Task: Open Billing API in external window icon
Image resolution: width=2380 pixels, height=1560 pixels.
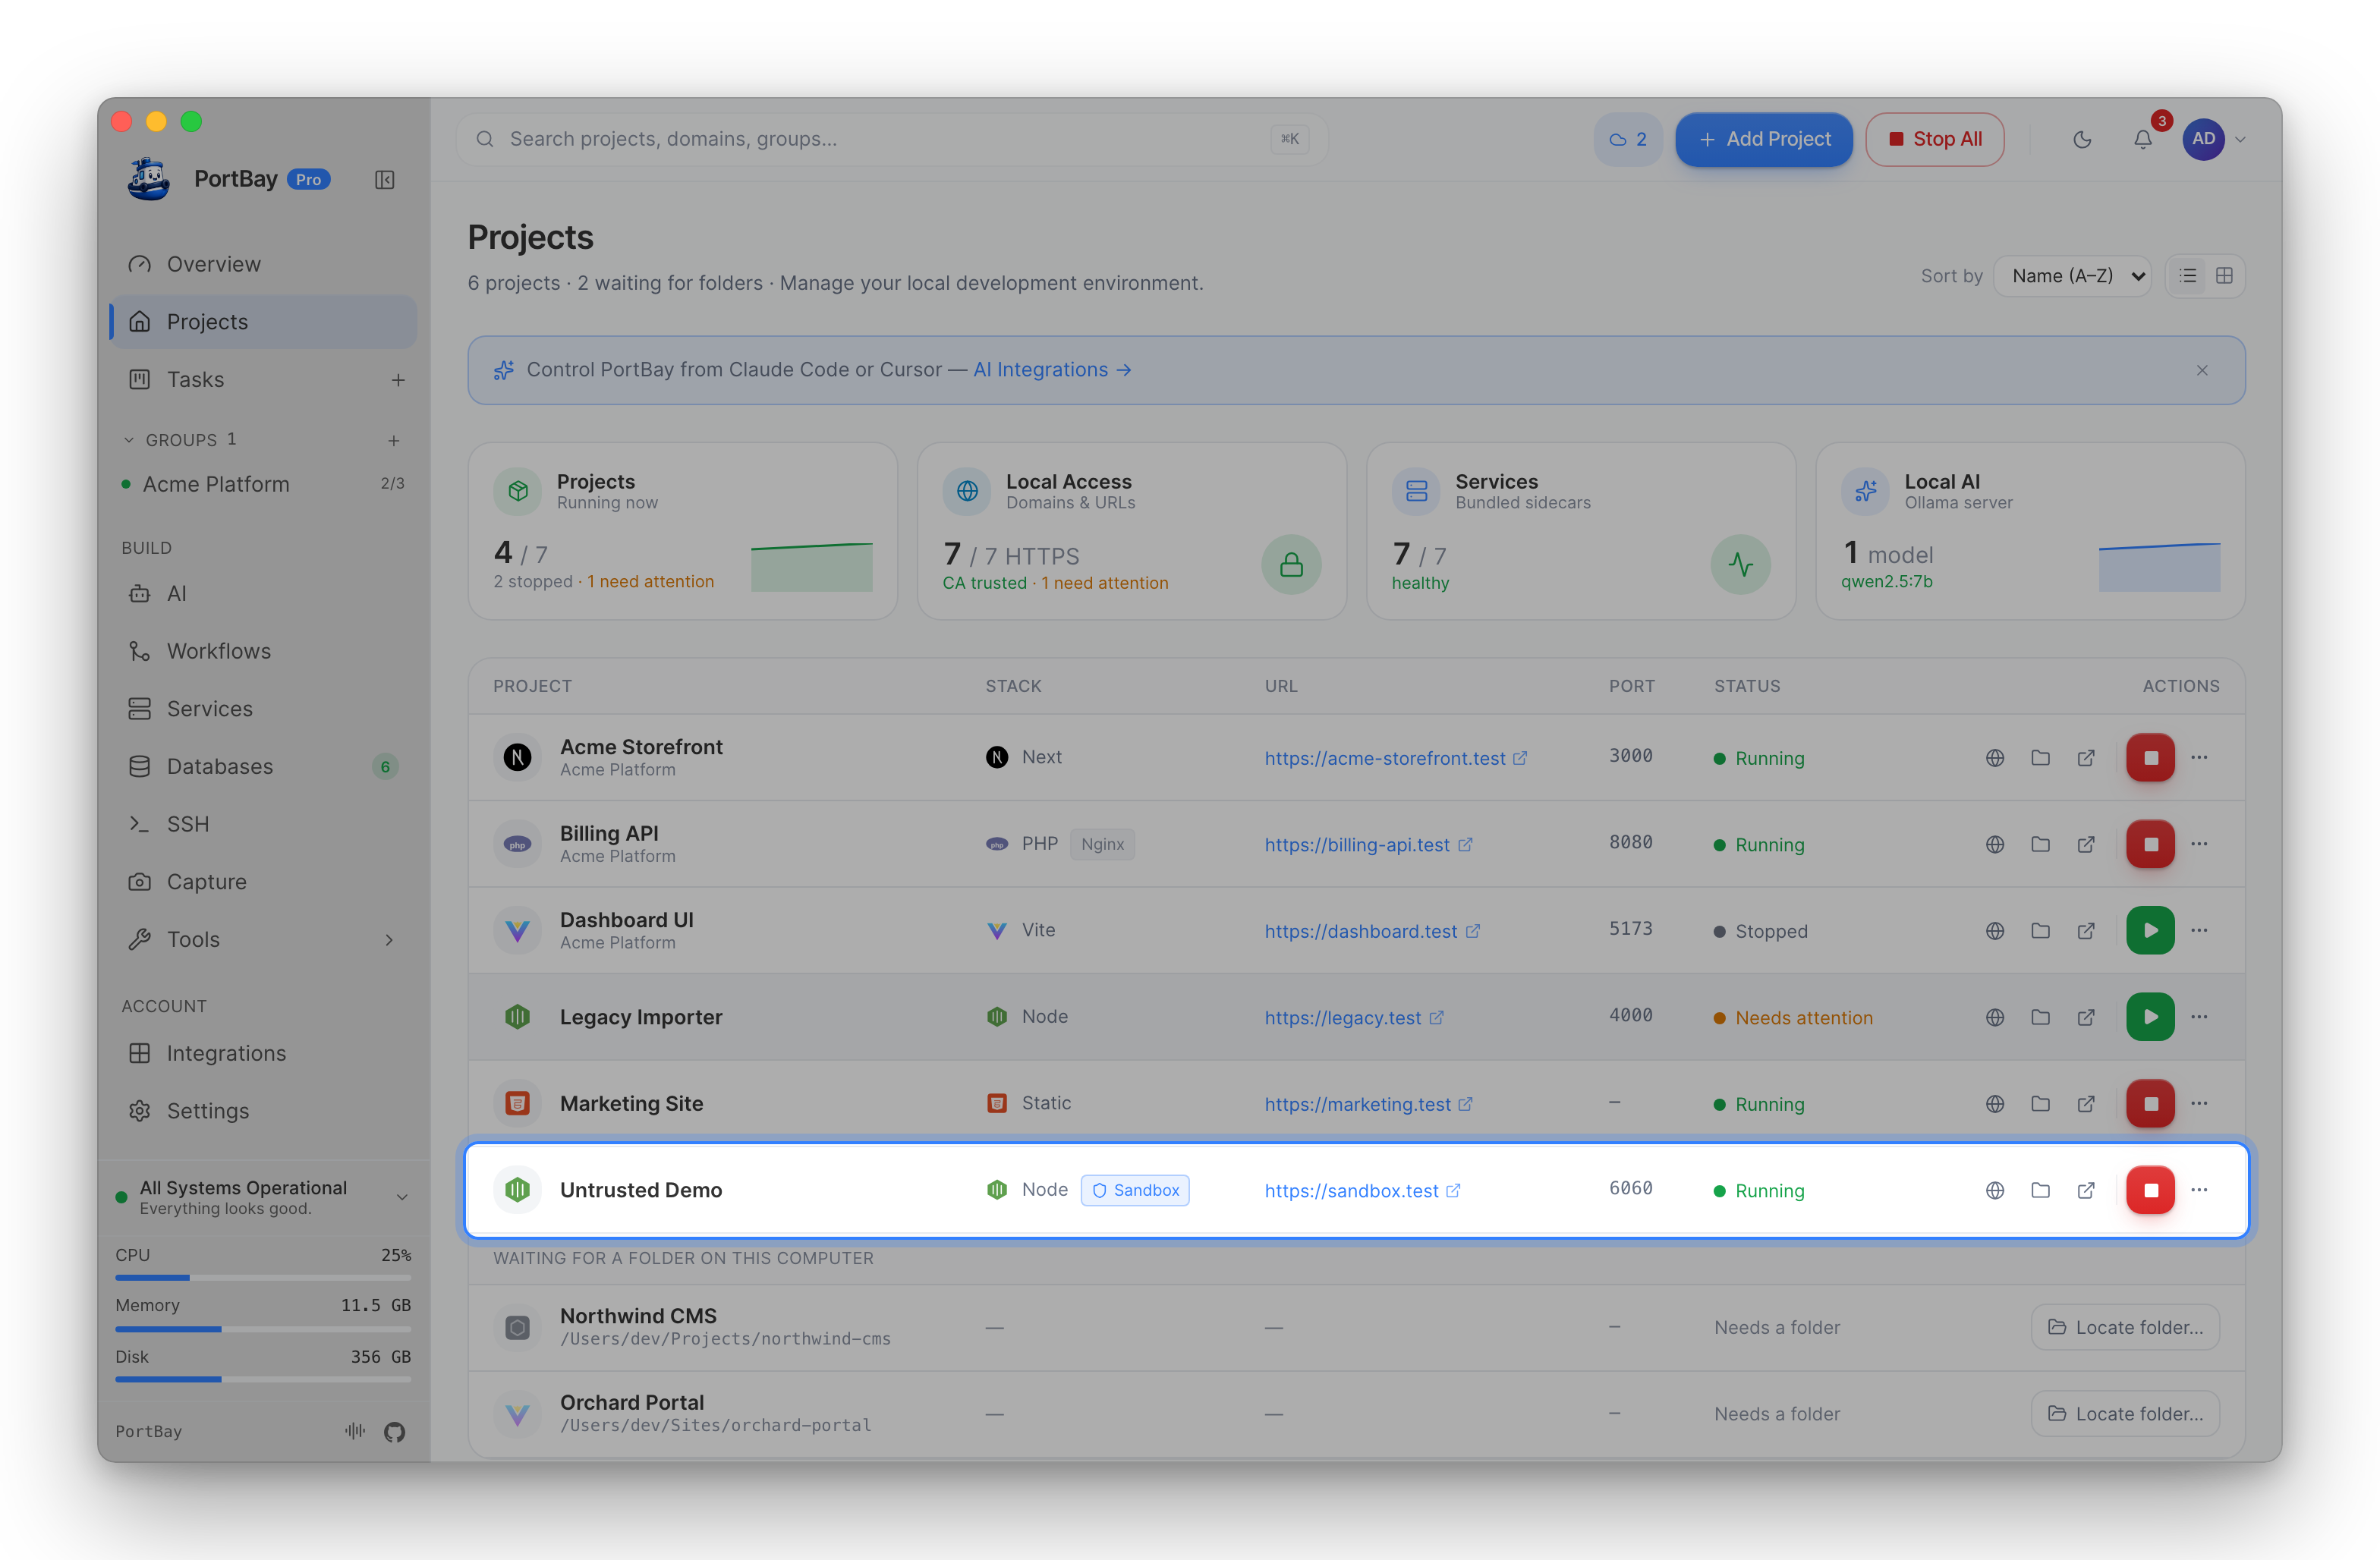Action: click(x=2086, y=844)
